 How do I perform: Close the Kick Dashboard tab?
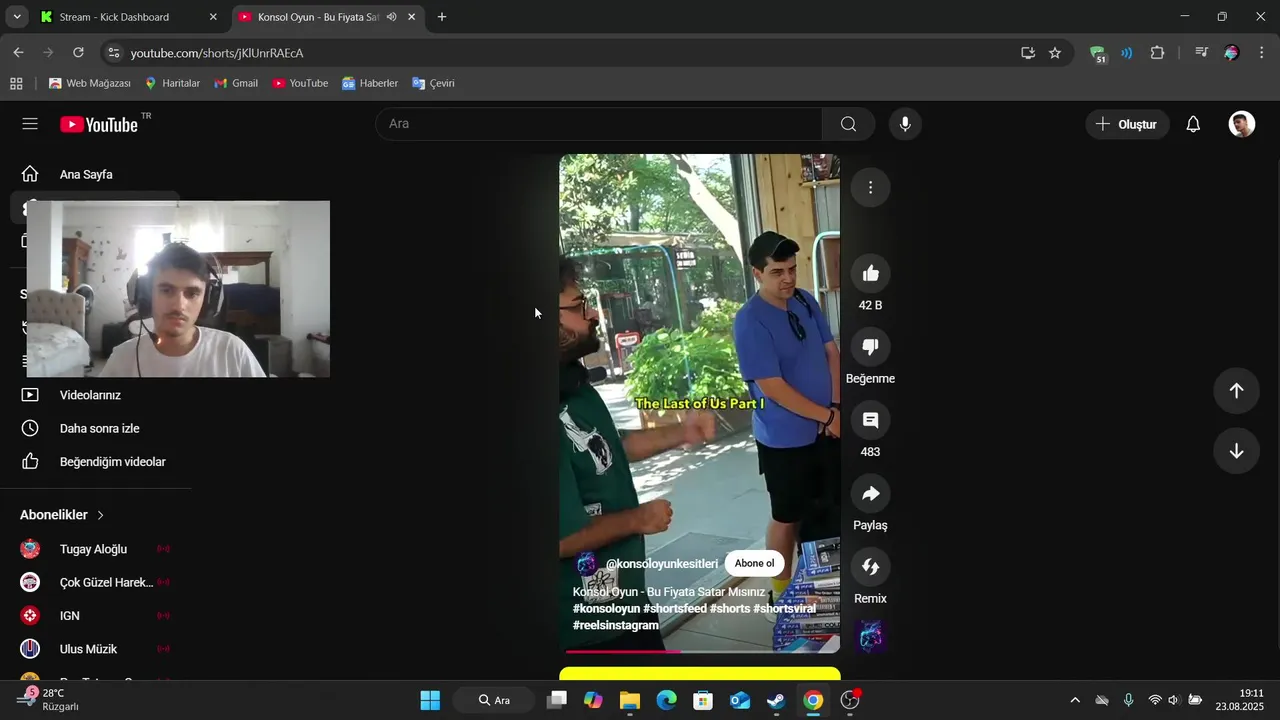pyautogui.click(x=213, y=17)
